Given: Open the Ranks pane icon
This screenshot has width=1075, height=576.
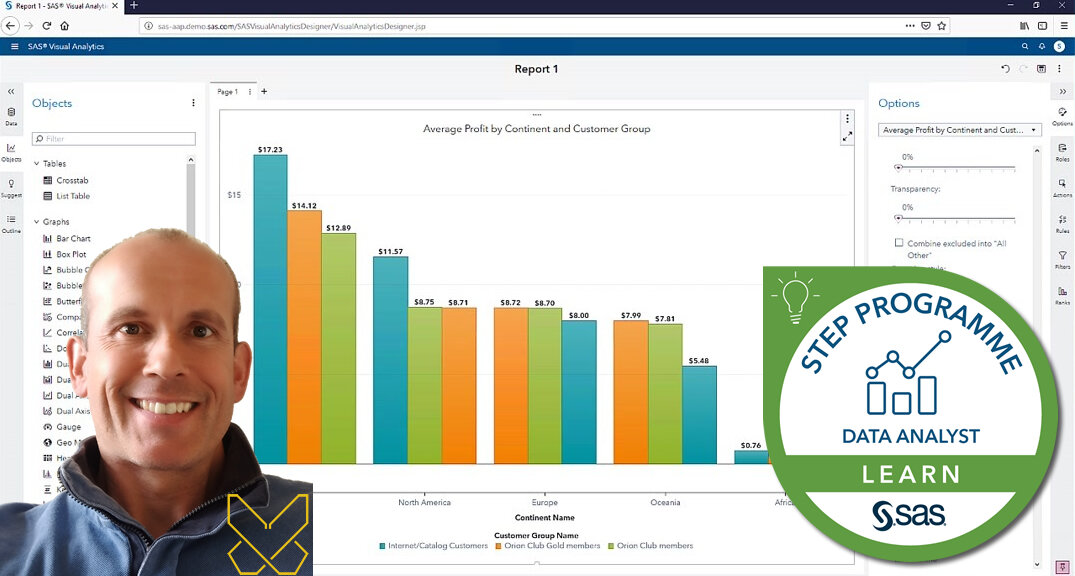Looking at the screenshot, I should pyautogui.click(x=1062, y=291).
